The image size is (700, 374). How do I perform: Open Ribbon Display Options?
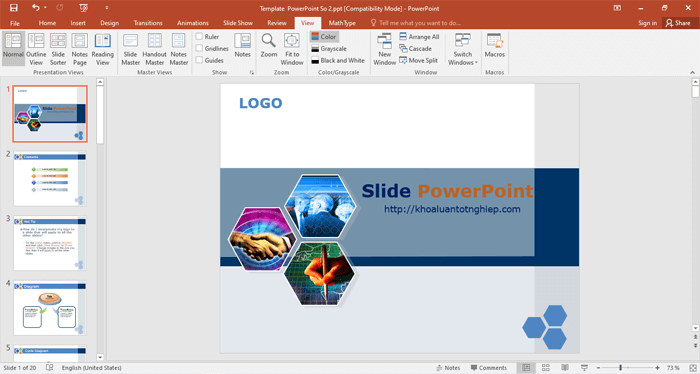pyautogui.click(x=617, y=8)
